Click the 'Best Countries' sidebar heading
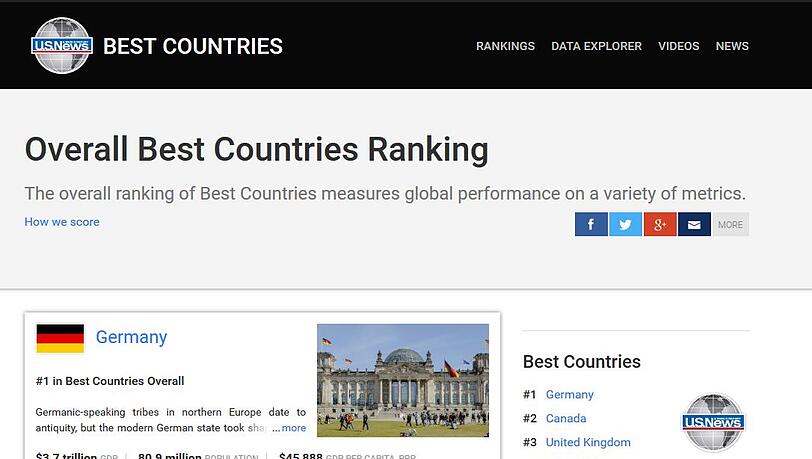This screenshot has width=812, height=459. 582,361
